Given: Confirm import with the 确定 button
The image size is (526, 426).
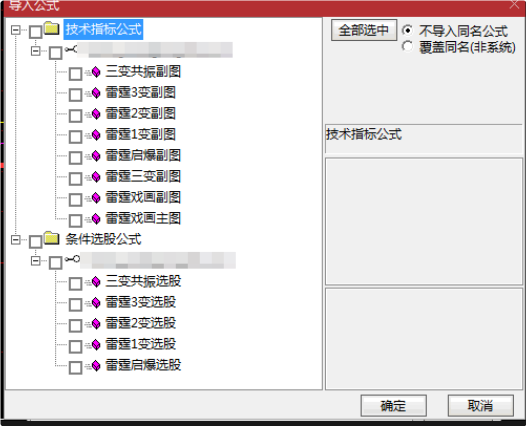Looking at the screenshot, I should click(x=393, y=406).
